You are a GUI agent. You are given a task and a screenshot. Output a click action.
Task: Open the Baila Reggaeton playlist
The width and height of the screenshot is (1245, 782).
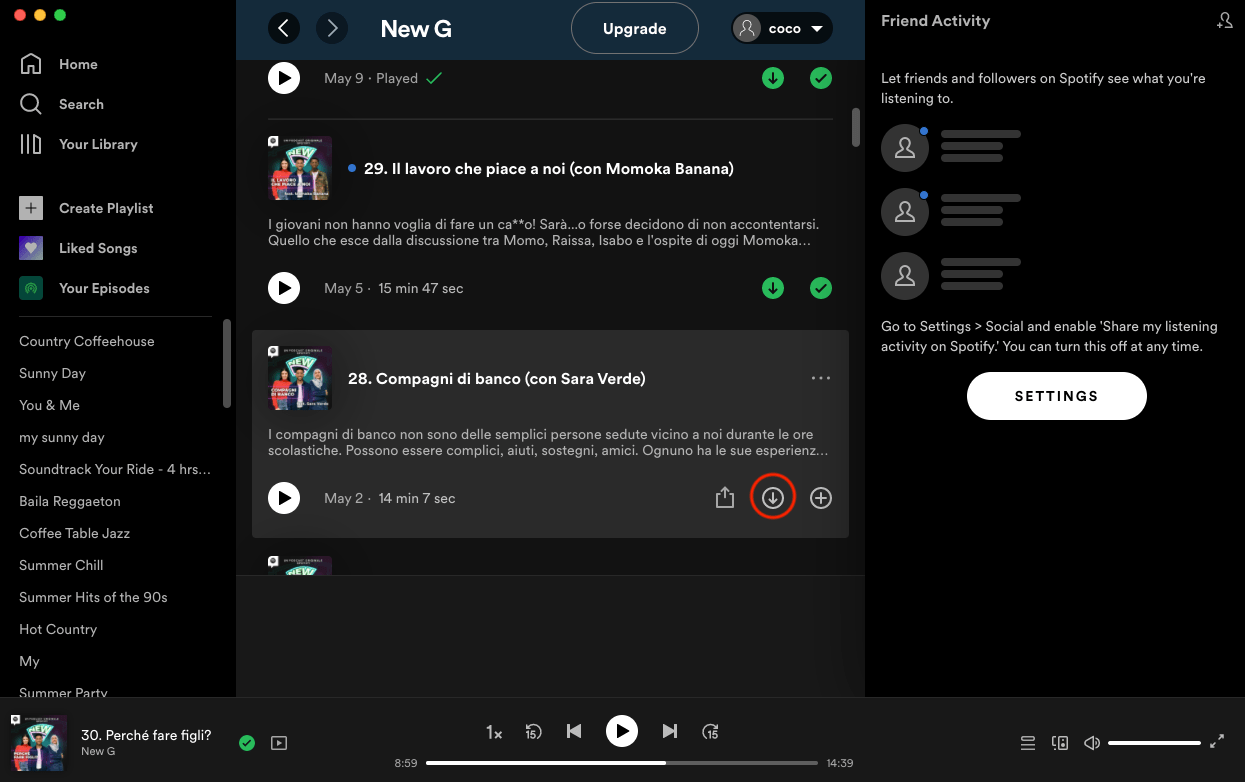[70, 501]
